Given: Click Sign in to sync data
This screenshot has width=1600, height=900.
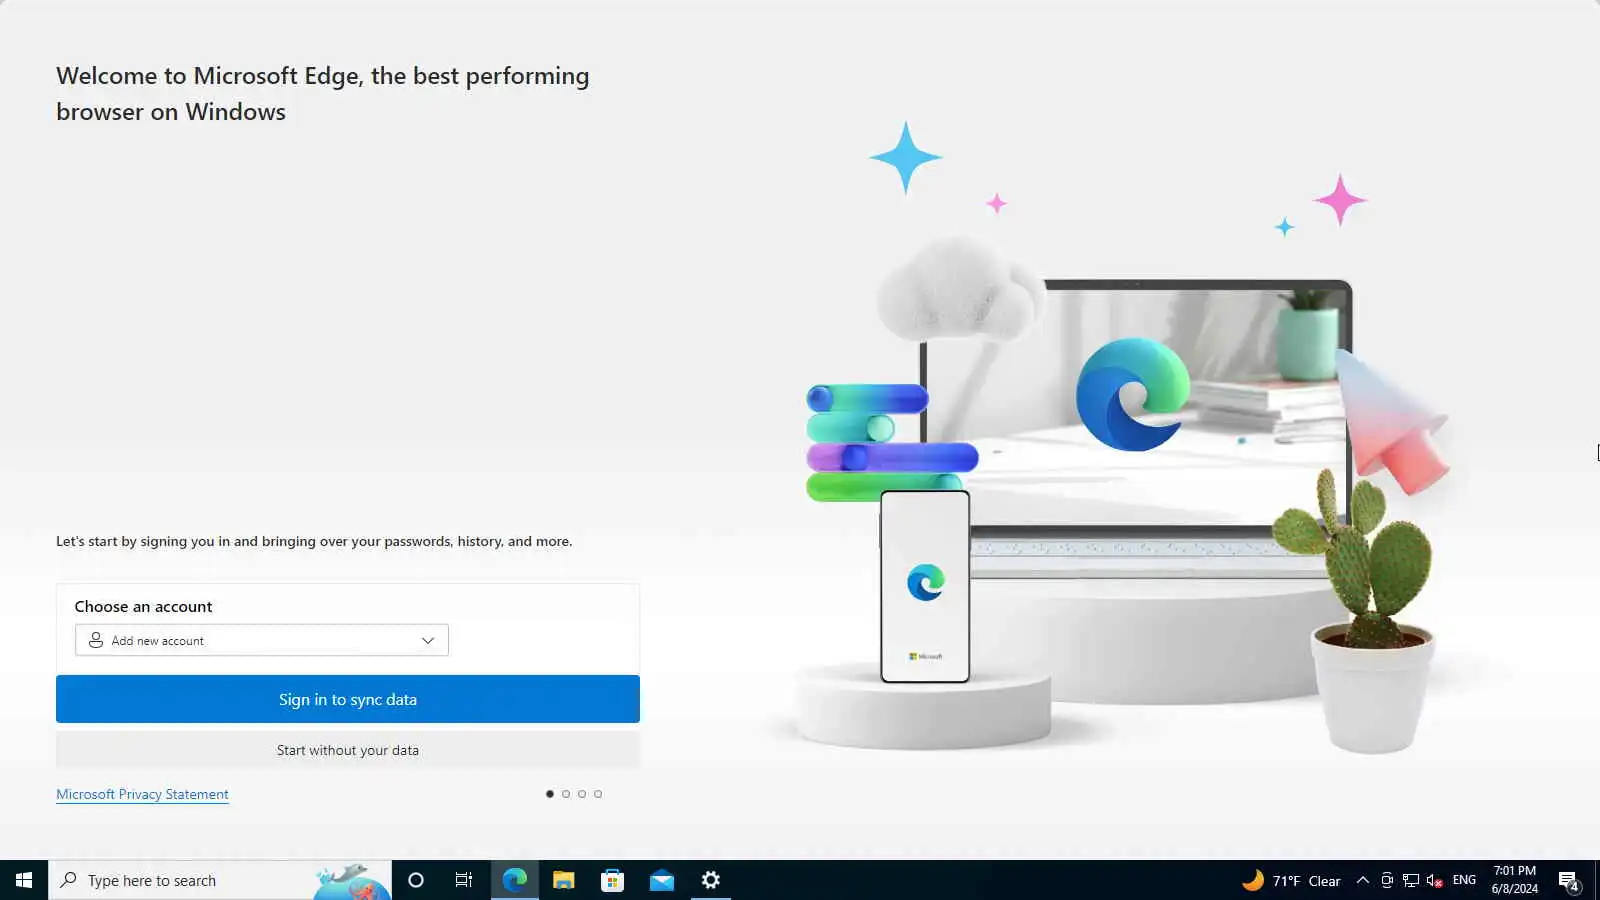Looking at the screenshot, I should pyautogui.click(x=348, y=699).
